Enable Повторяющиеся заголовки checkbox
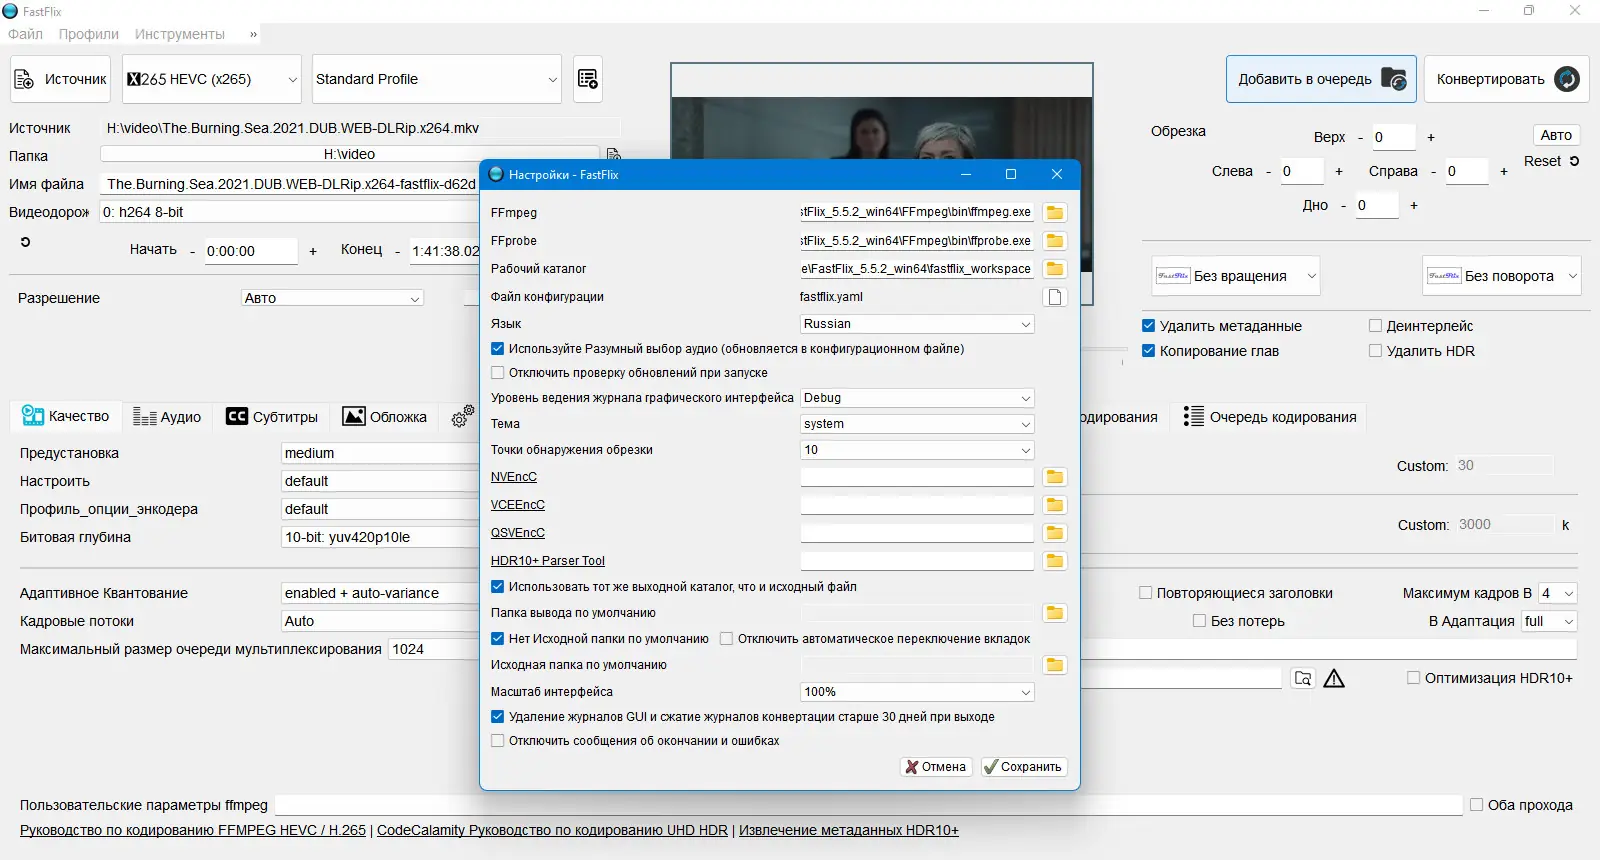 tap(1146, 593)
